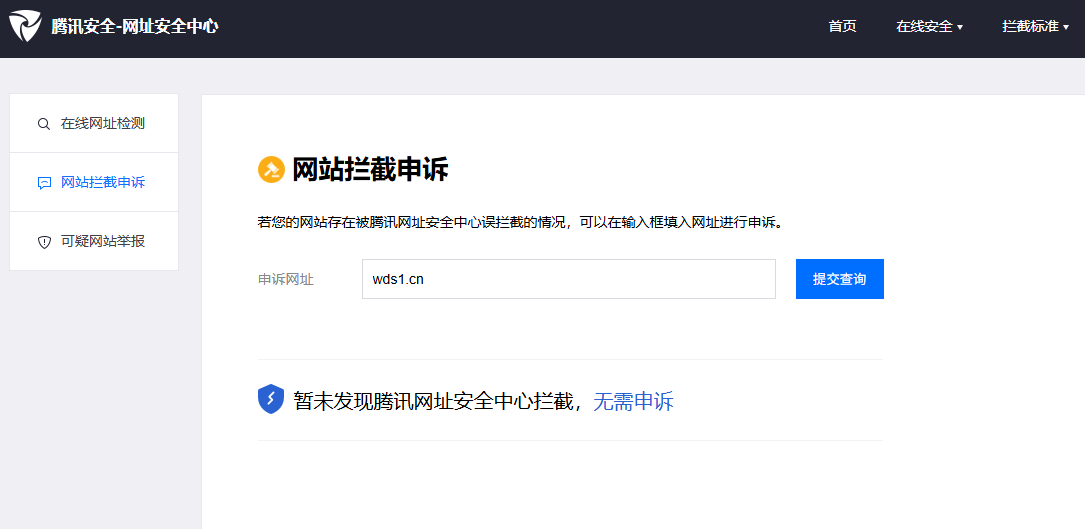Image resolution: width=1085 pixels, height=529 pixels.
Task: Expand the 拦截标准 dropdown menu
Action: pyautogui.click(x=1036, y=27)
